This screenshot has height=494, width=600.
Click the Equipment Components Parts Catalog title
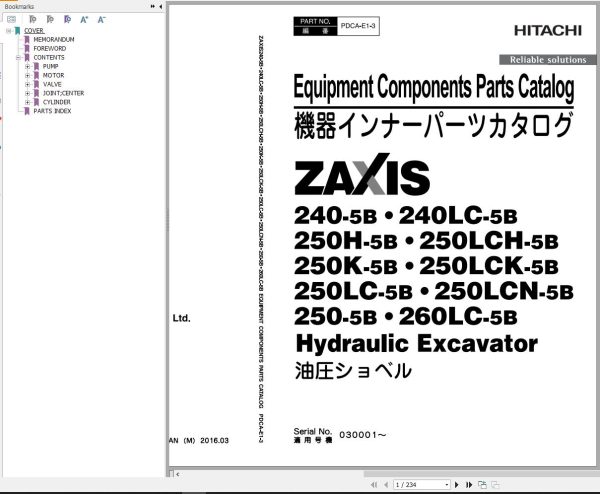[x=434, y=88]
